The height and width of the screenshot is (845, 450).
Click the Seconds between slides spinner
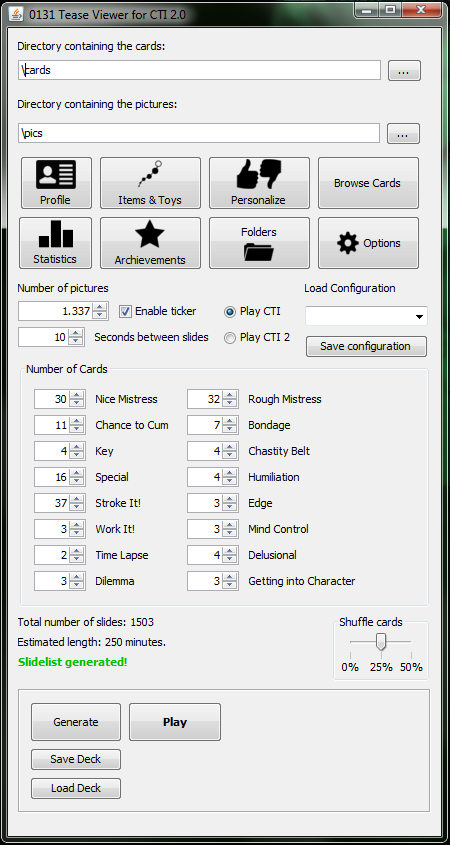point(51,337)
